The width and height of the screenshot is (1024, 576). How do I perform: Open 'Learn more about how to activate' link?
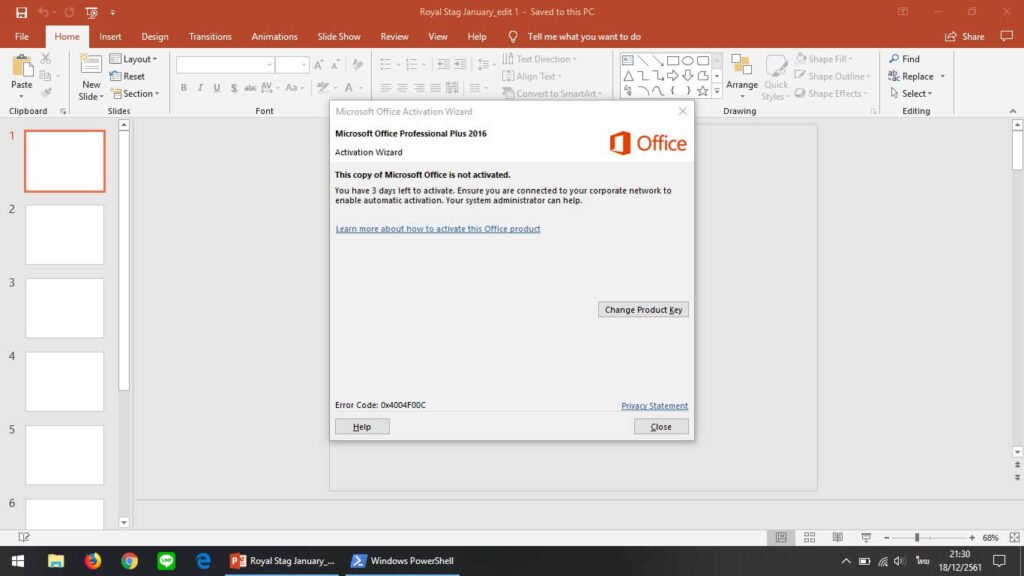tap(438, 229)
